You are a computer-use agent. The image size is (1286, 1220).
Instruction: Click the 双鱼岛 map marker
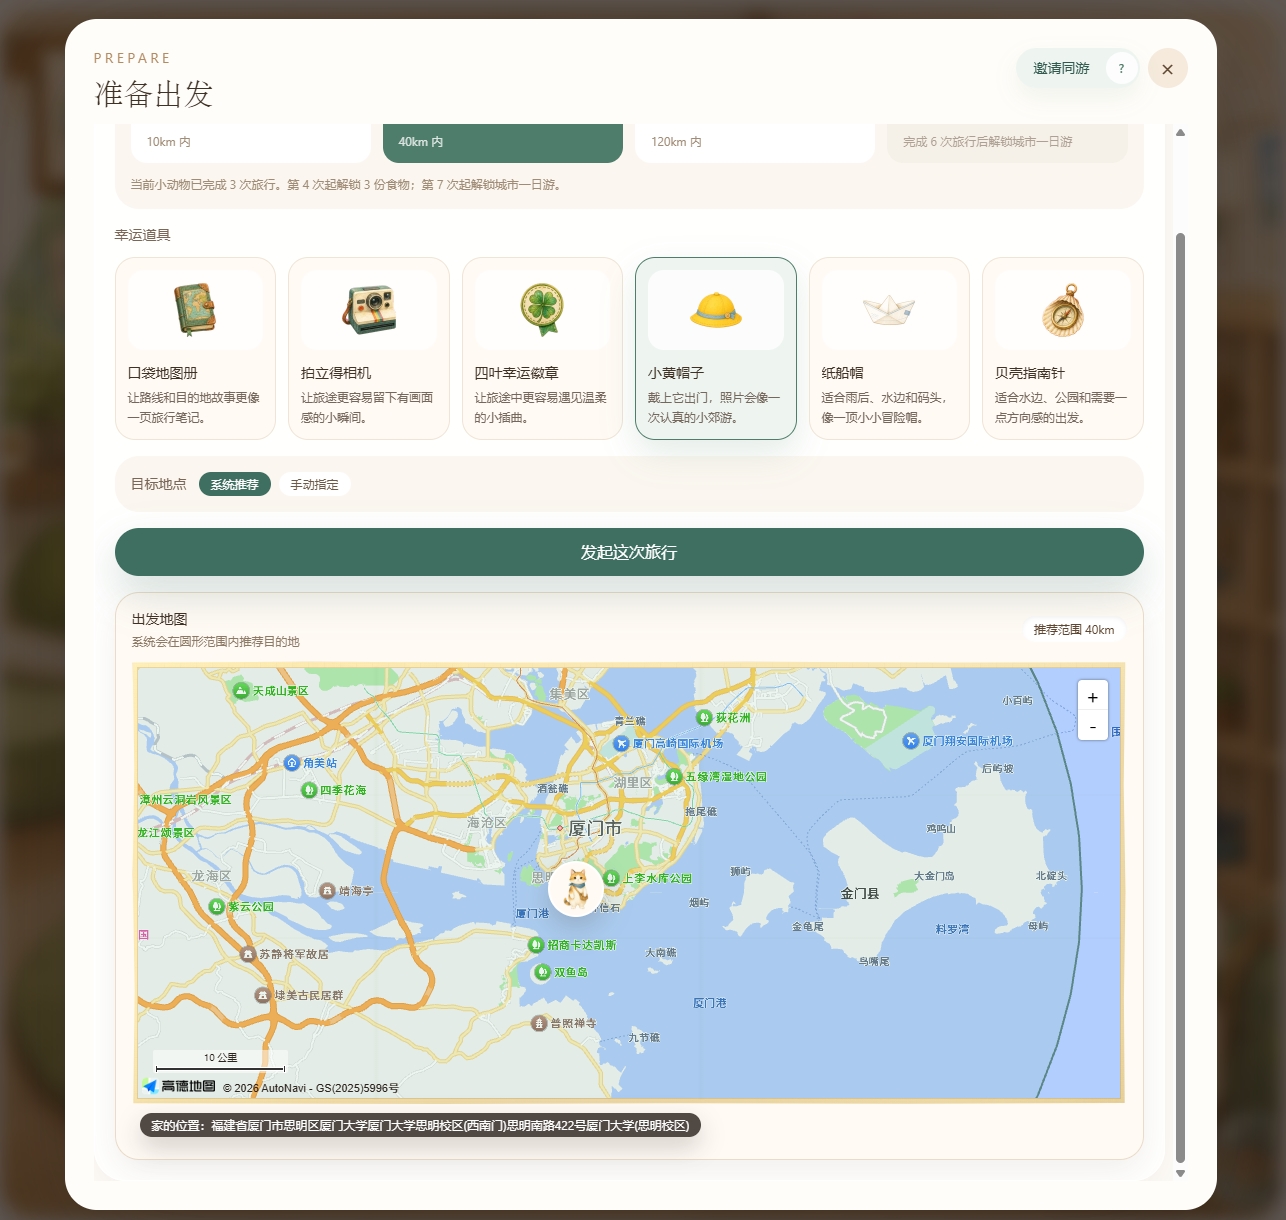542,972
